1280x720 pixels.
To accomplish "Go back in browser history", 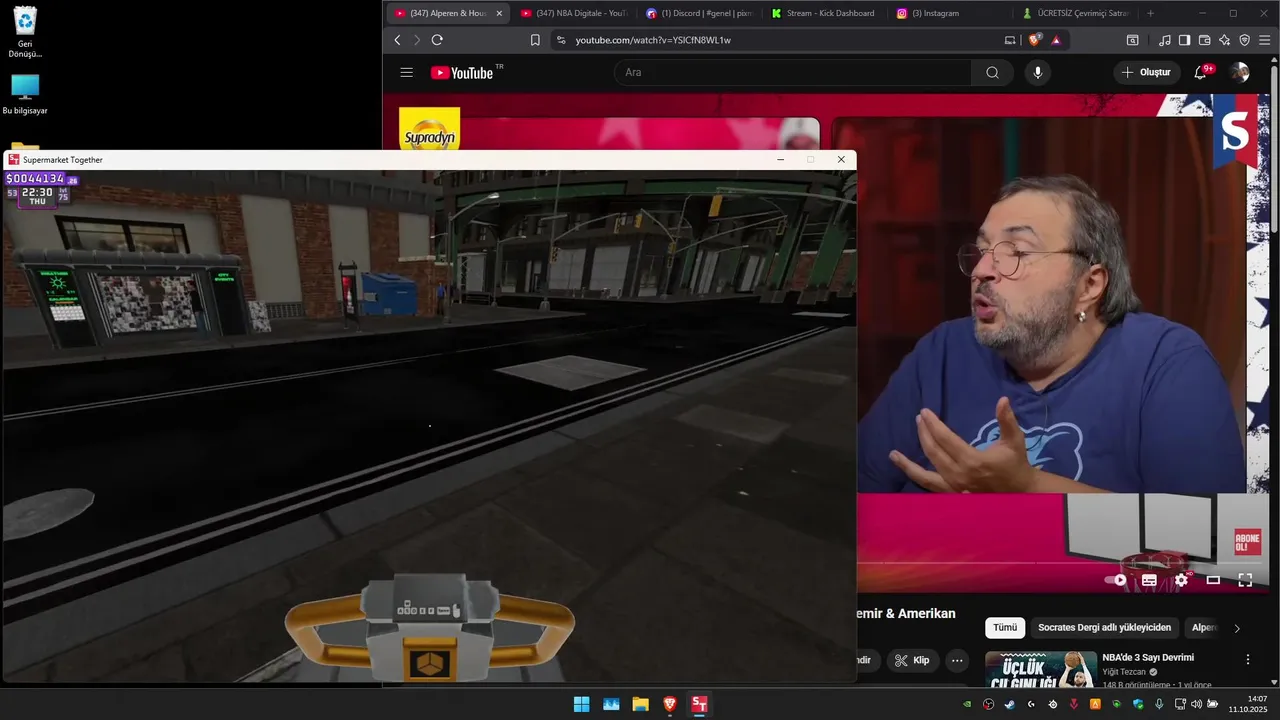I will pyautogui.click(x=397, y=40).
